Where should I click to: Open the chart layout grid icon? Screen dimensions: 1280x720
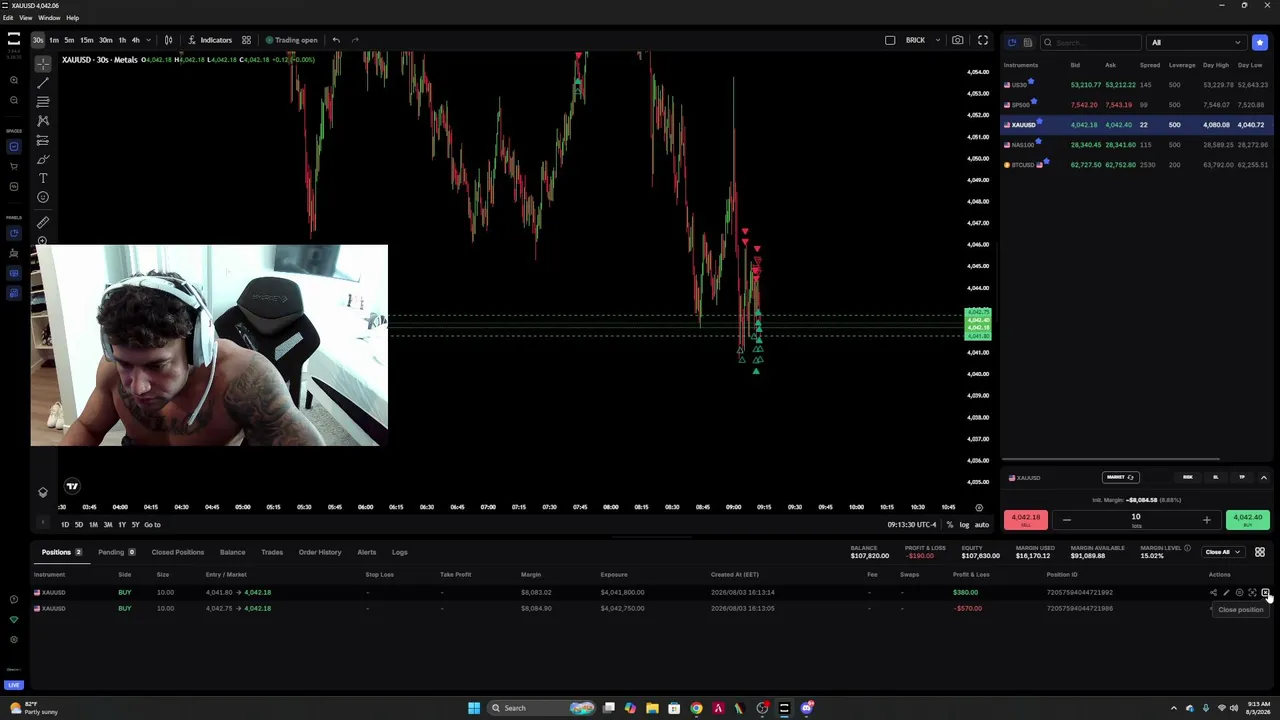click(x=246, y=40)
